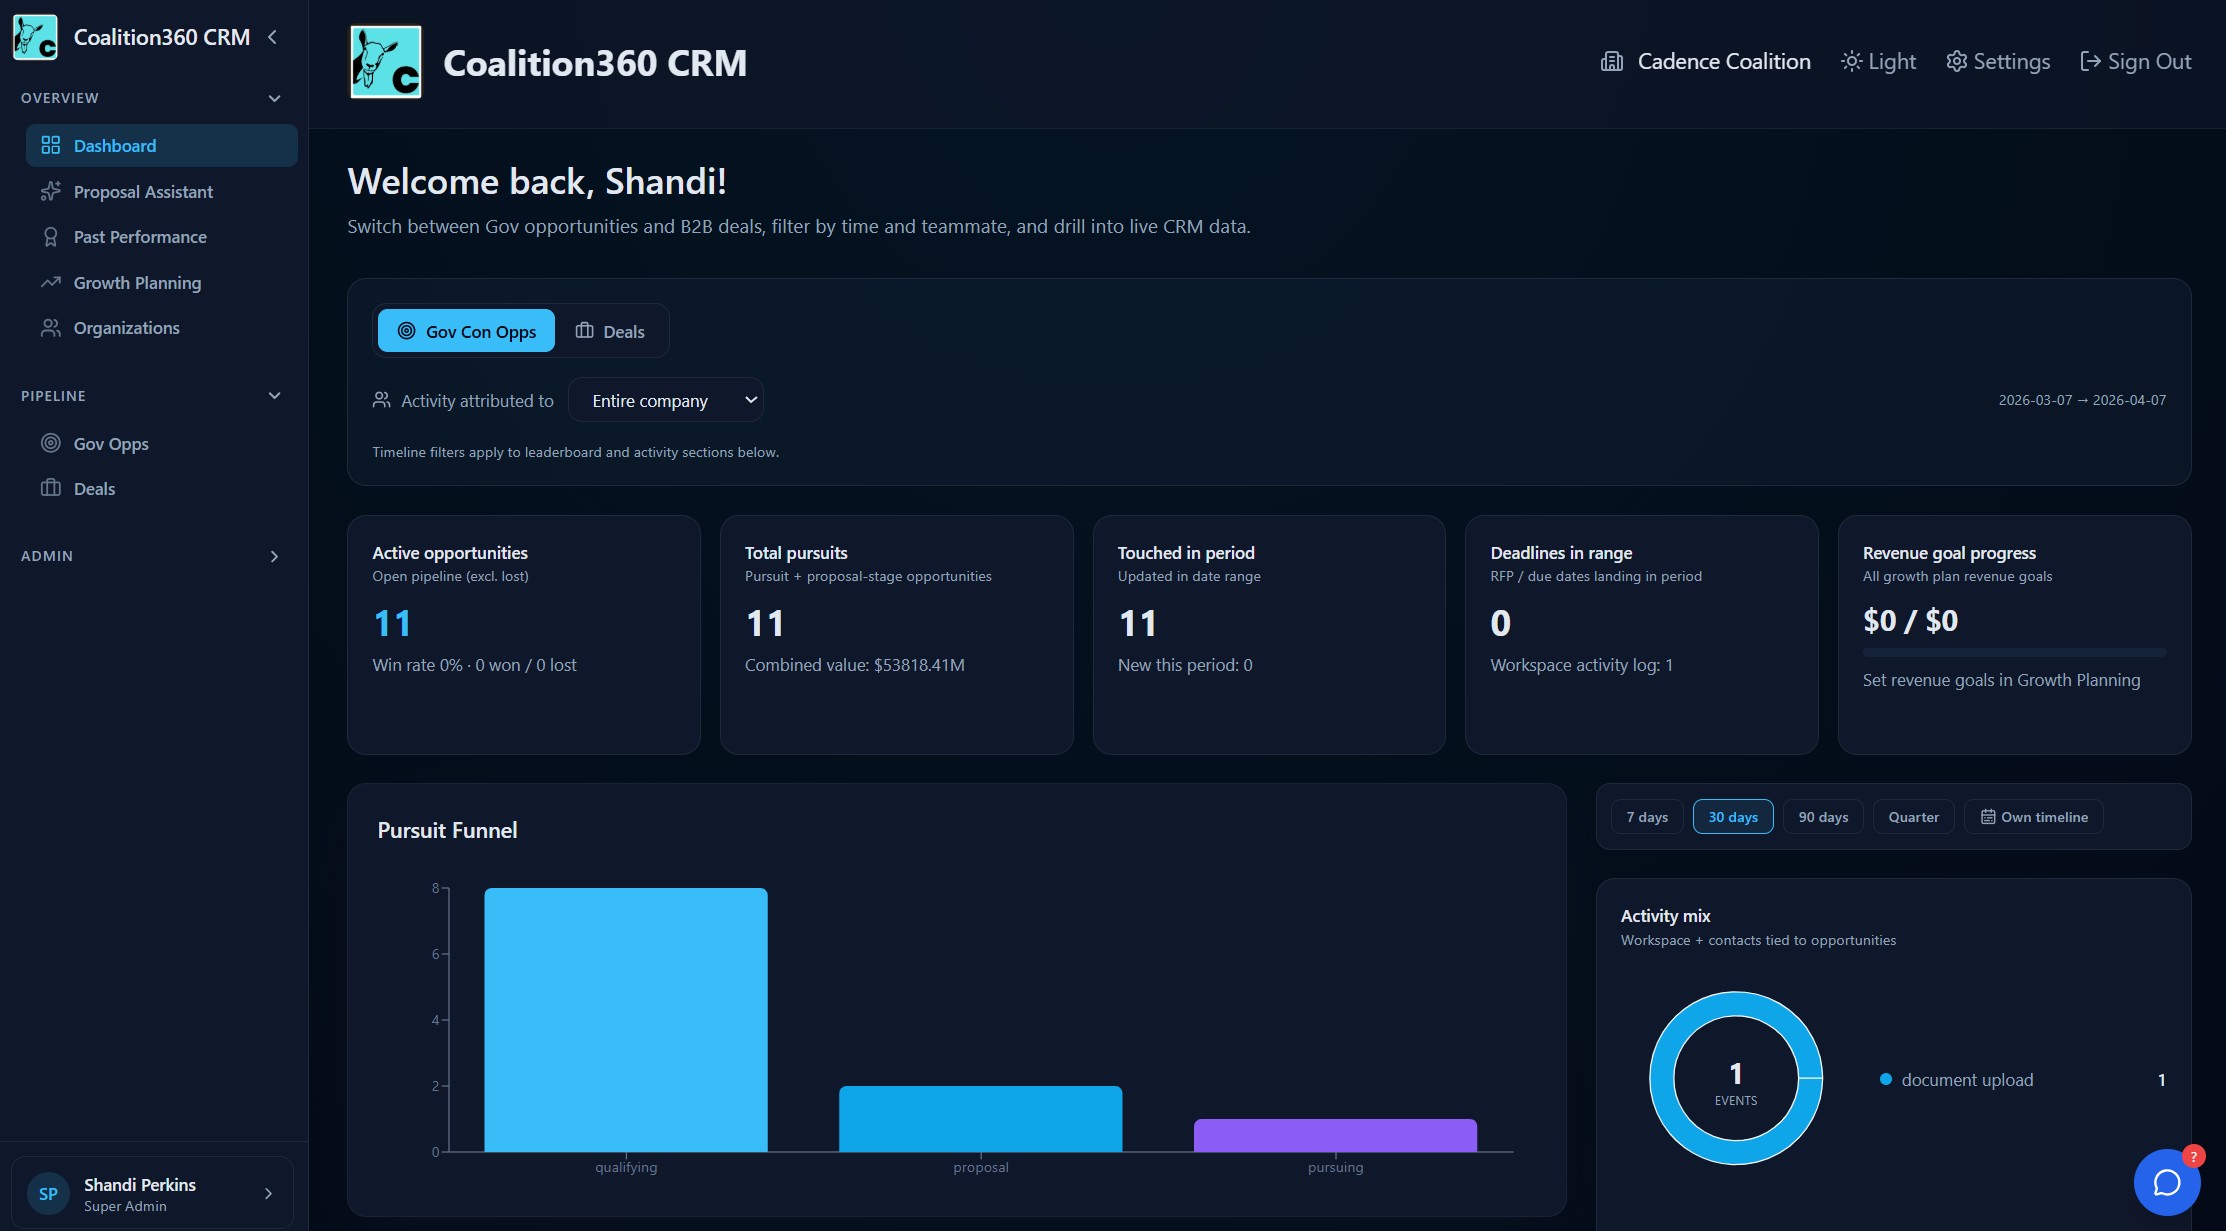Click the Gov Opps target icon in sidebar

(50, 443)
